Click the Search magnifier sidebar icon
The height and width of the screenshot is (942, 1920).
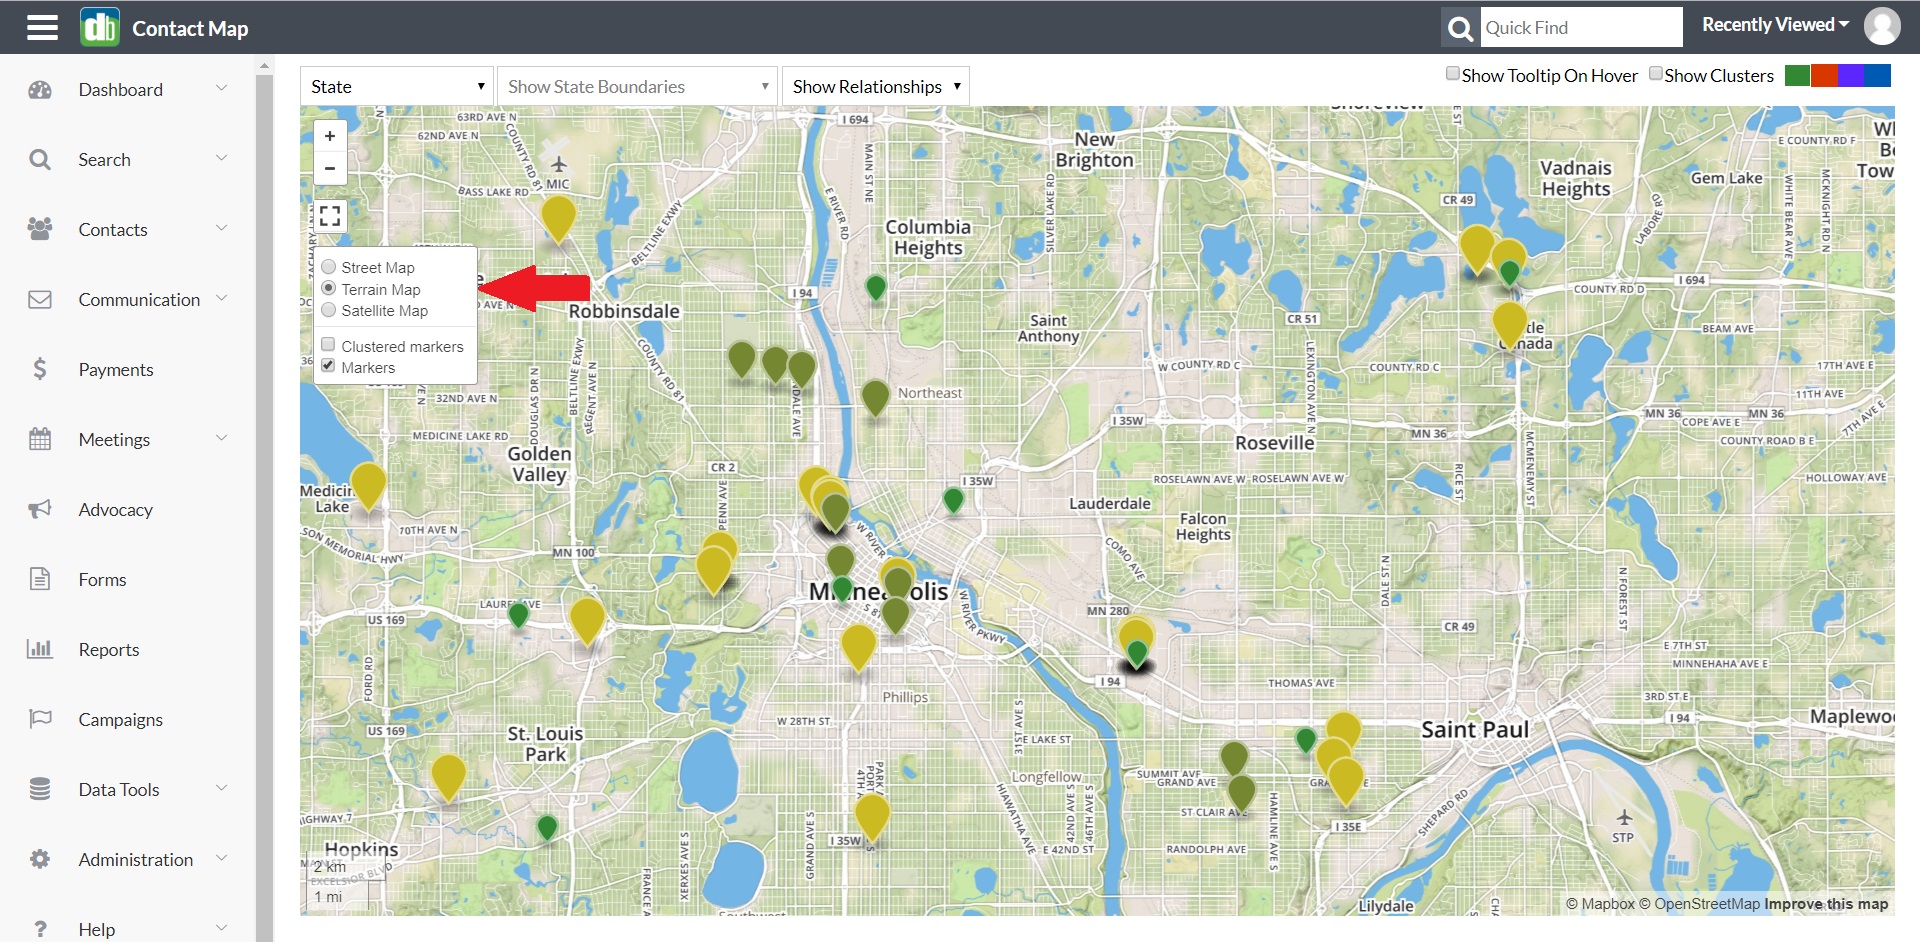coord(40,160)
